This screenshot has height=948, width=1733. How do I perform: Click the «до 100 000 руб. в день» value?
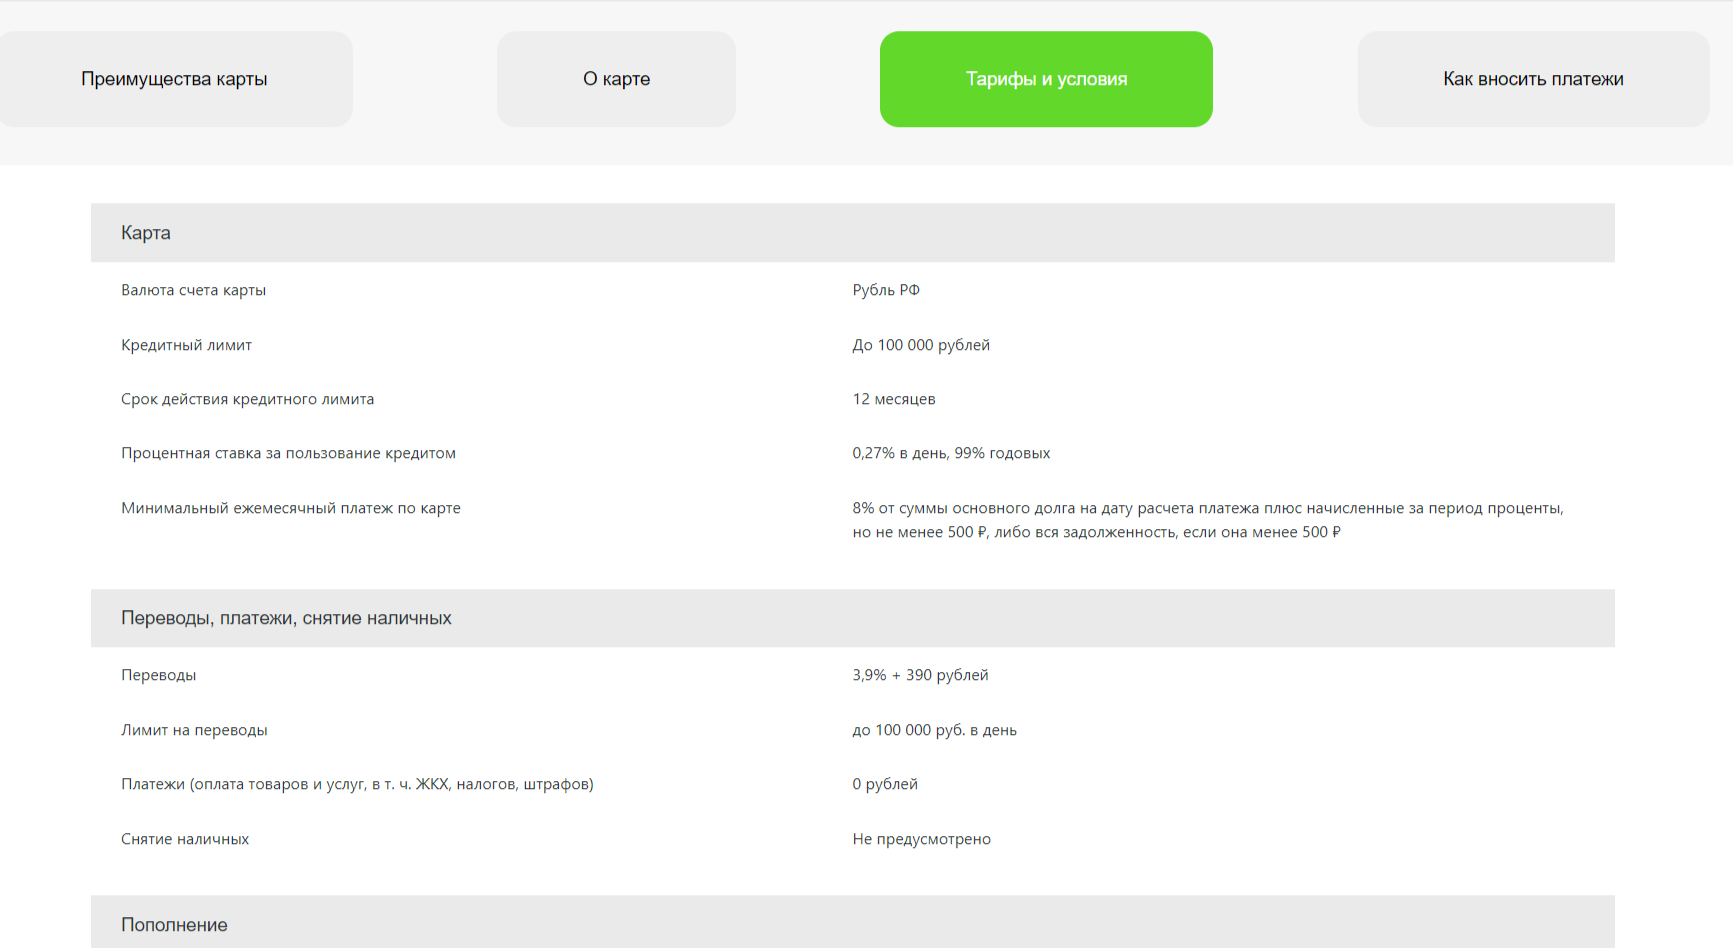[934, 730]
